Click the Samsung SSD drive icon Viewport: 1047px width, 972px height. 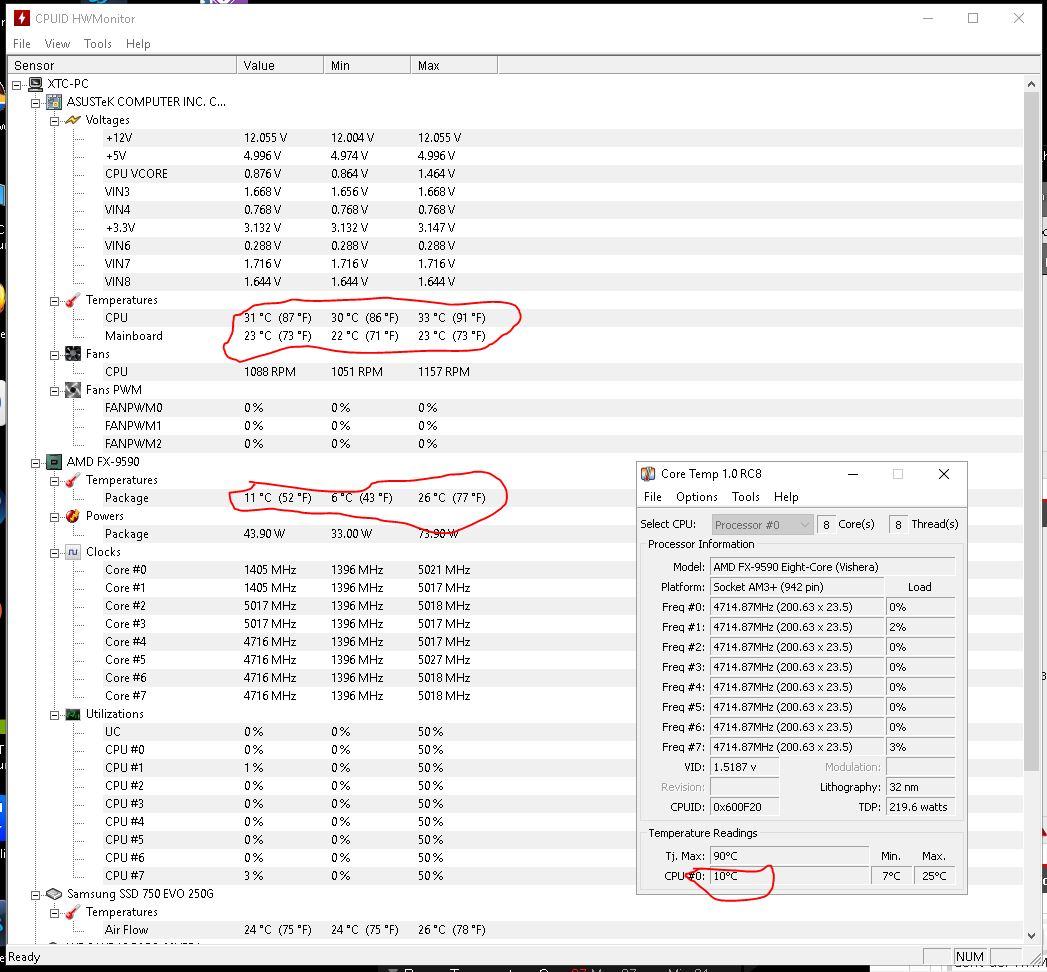pyautogui.click(x=53, y=894)
